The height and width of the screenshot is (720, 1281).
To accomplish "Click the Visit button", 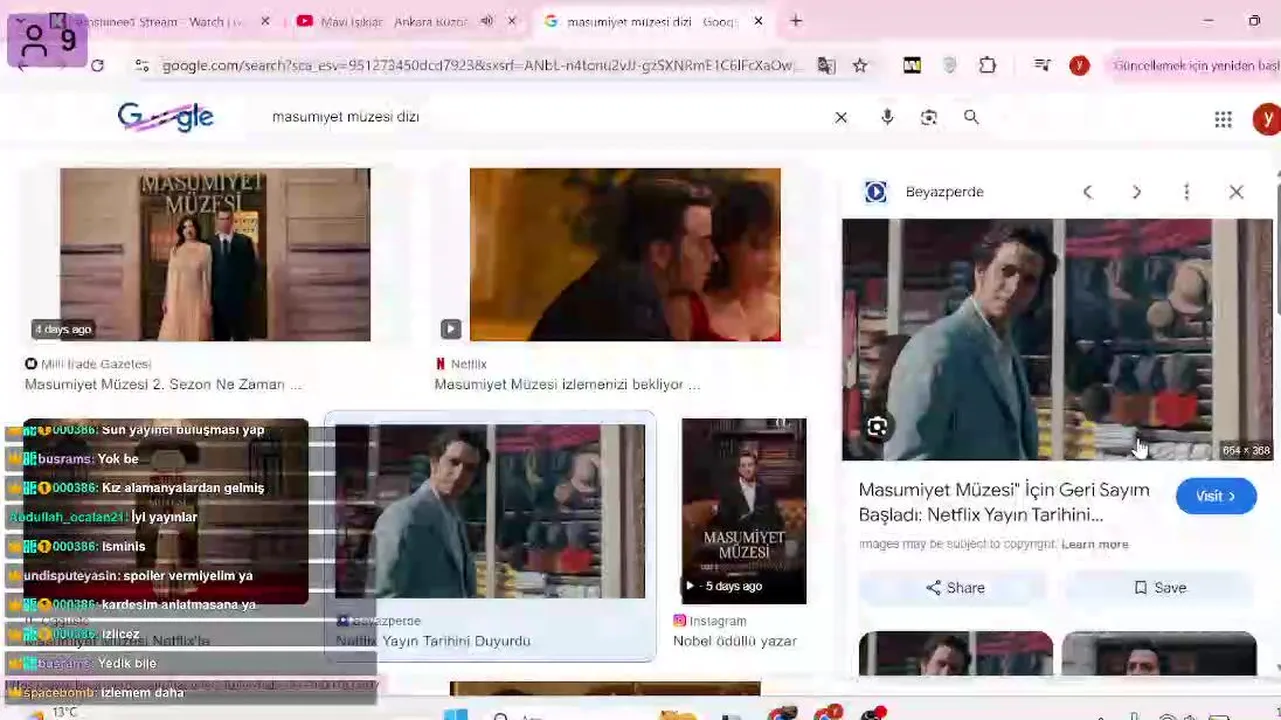I will pyautogui.click(x=1216, y=496).
